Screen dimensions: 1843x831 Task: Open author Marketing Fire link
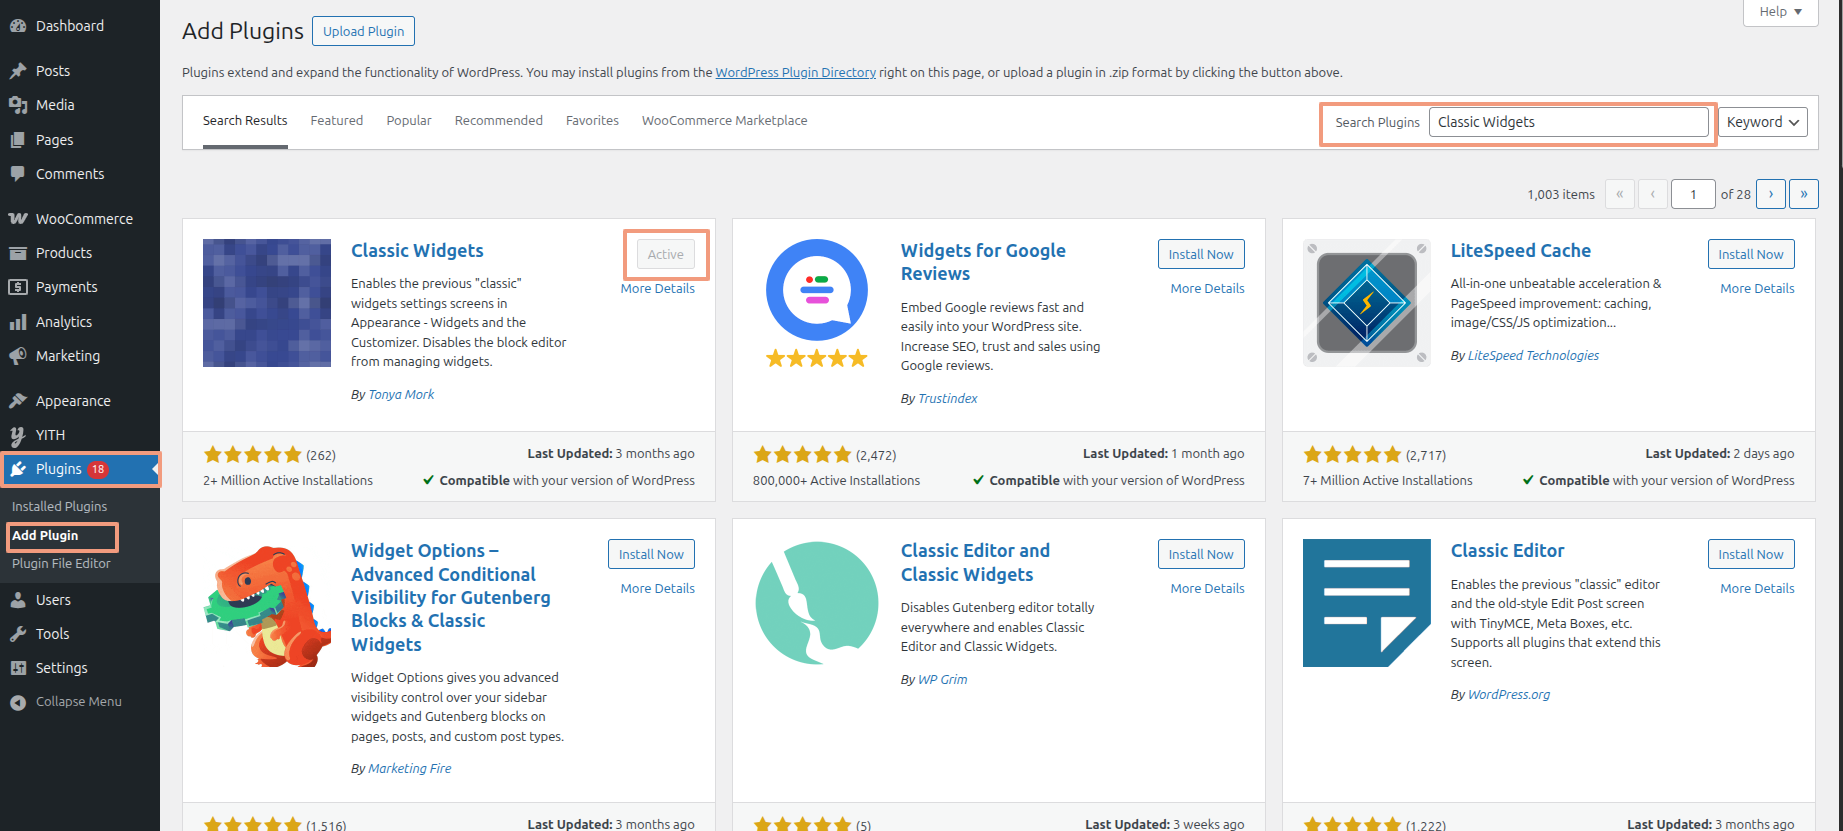click(x=410, y=769)
